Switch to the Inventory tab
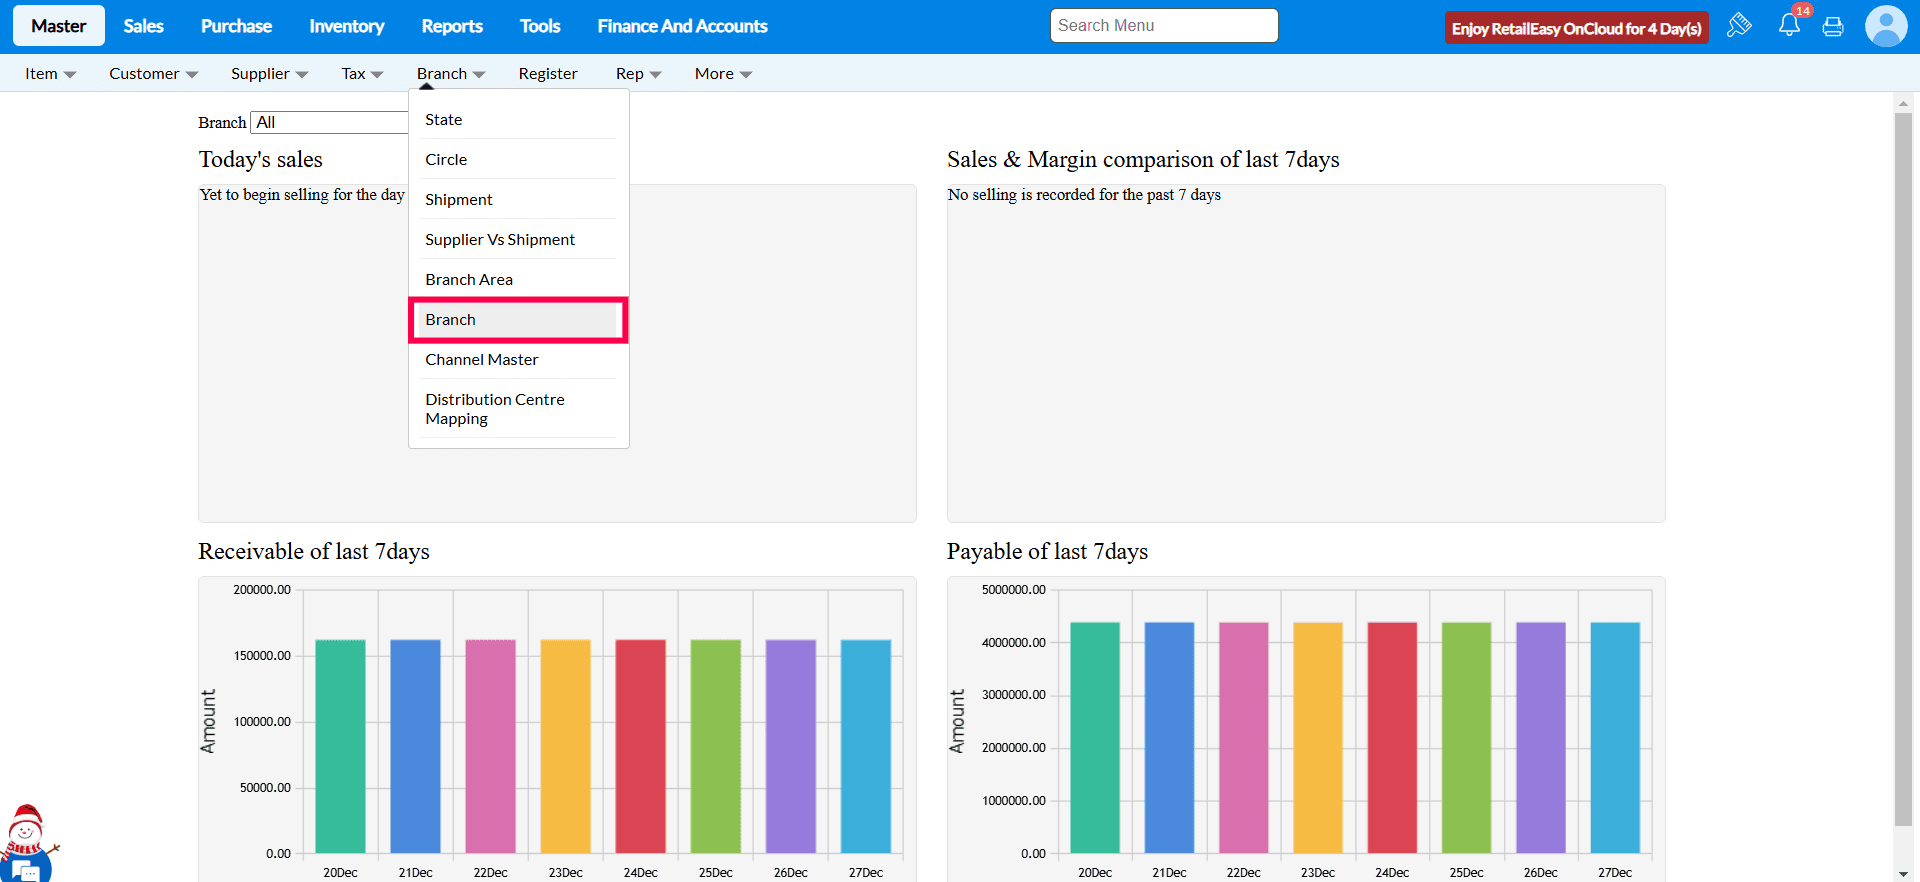 [x=346, y=26]
